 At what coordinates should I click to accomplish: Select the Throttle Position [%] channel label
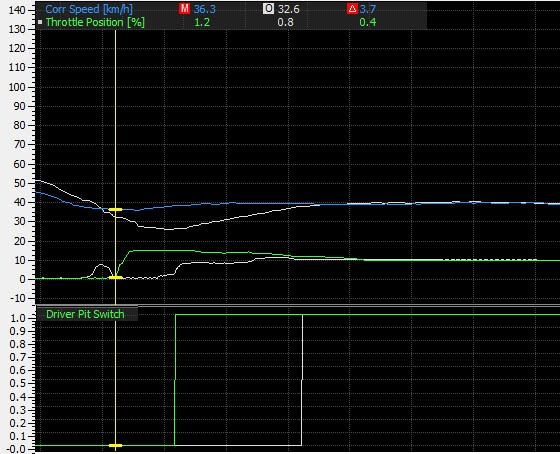[x=95, y=22]
